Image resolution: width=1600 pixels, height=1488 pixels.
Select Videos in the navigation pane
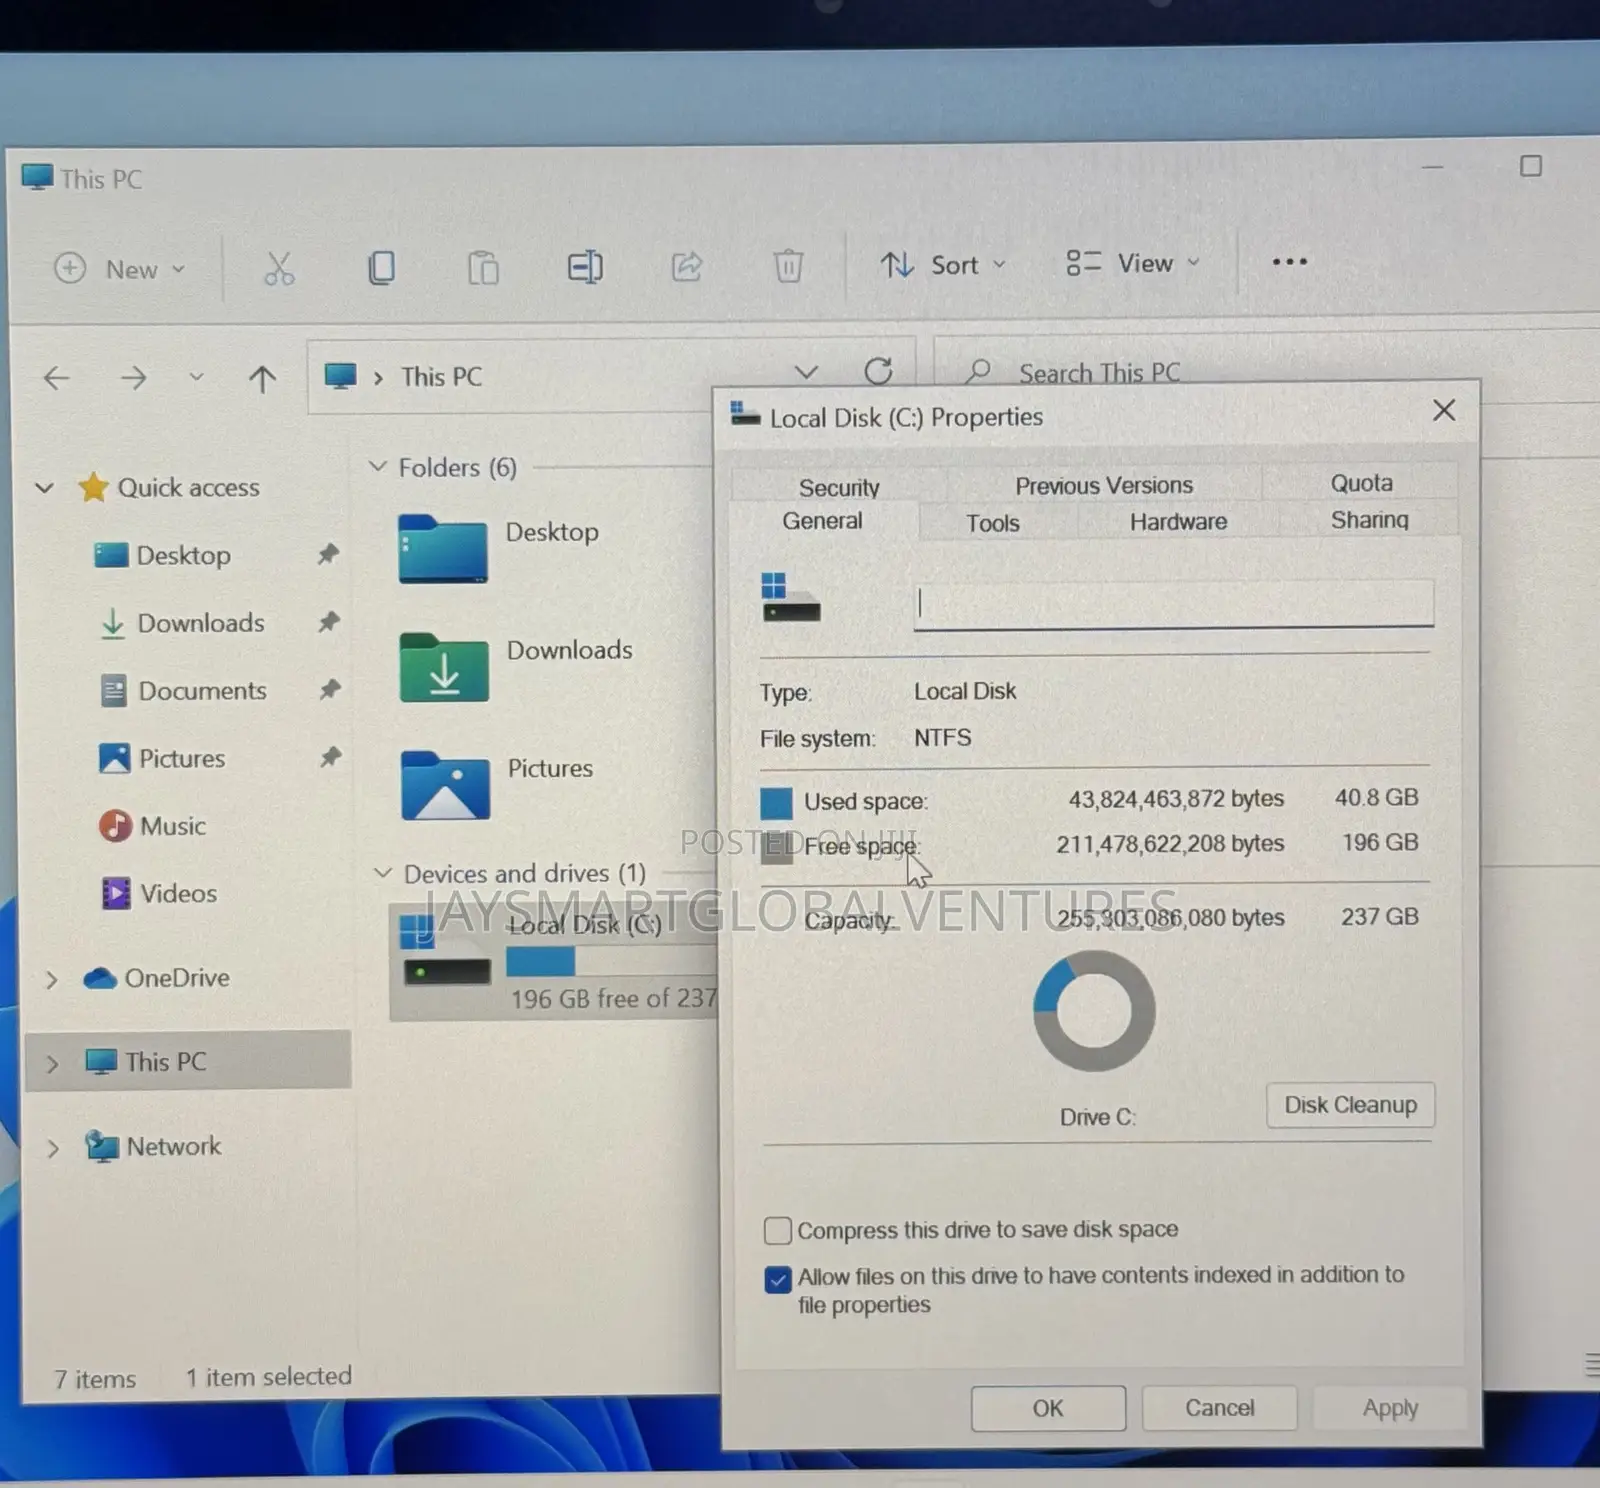pyautogui.click(x=160, y=893)
